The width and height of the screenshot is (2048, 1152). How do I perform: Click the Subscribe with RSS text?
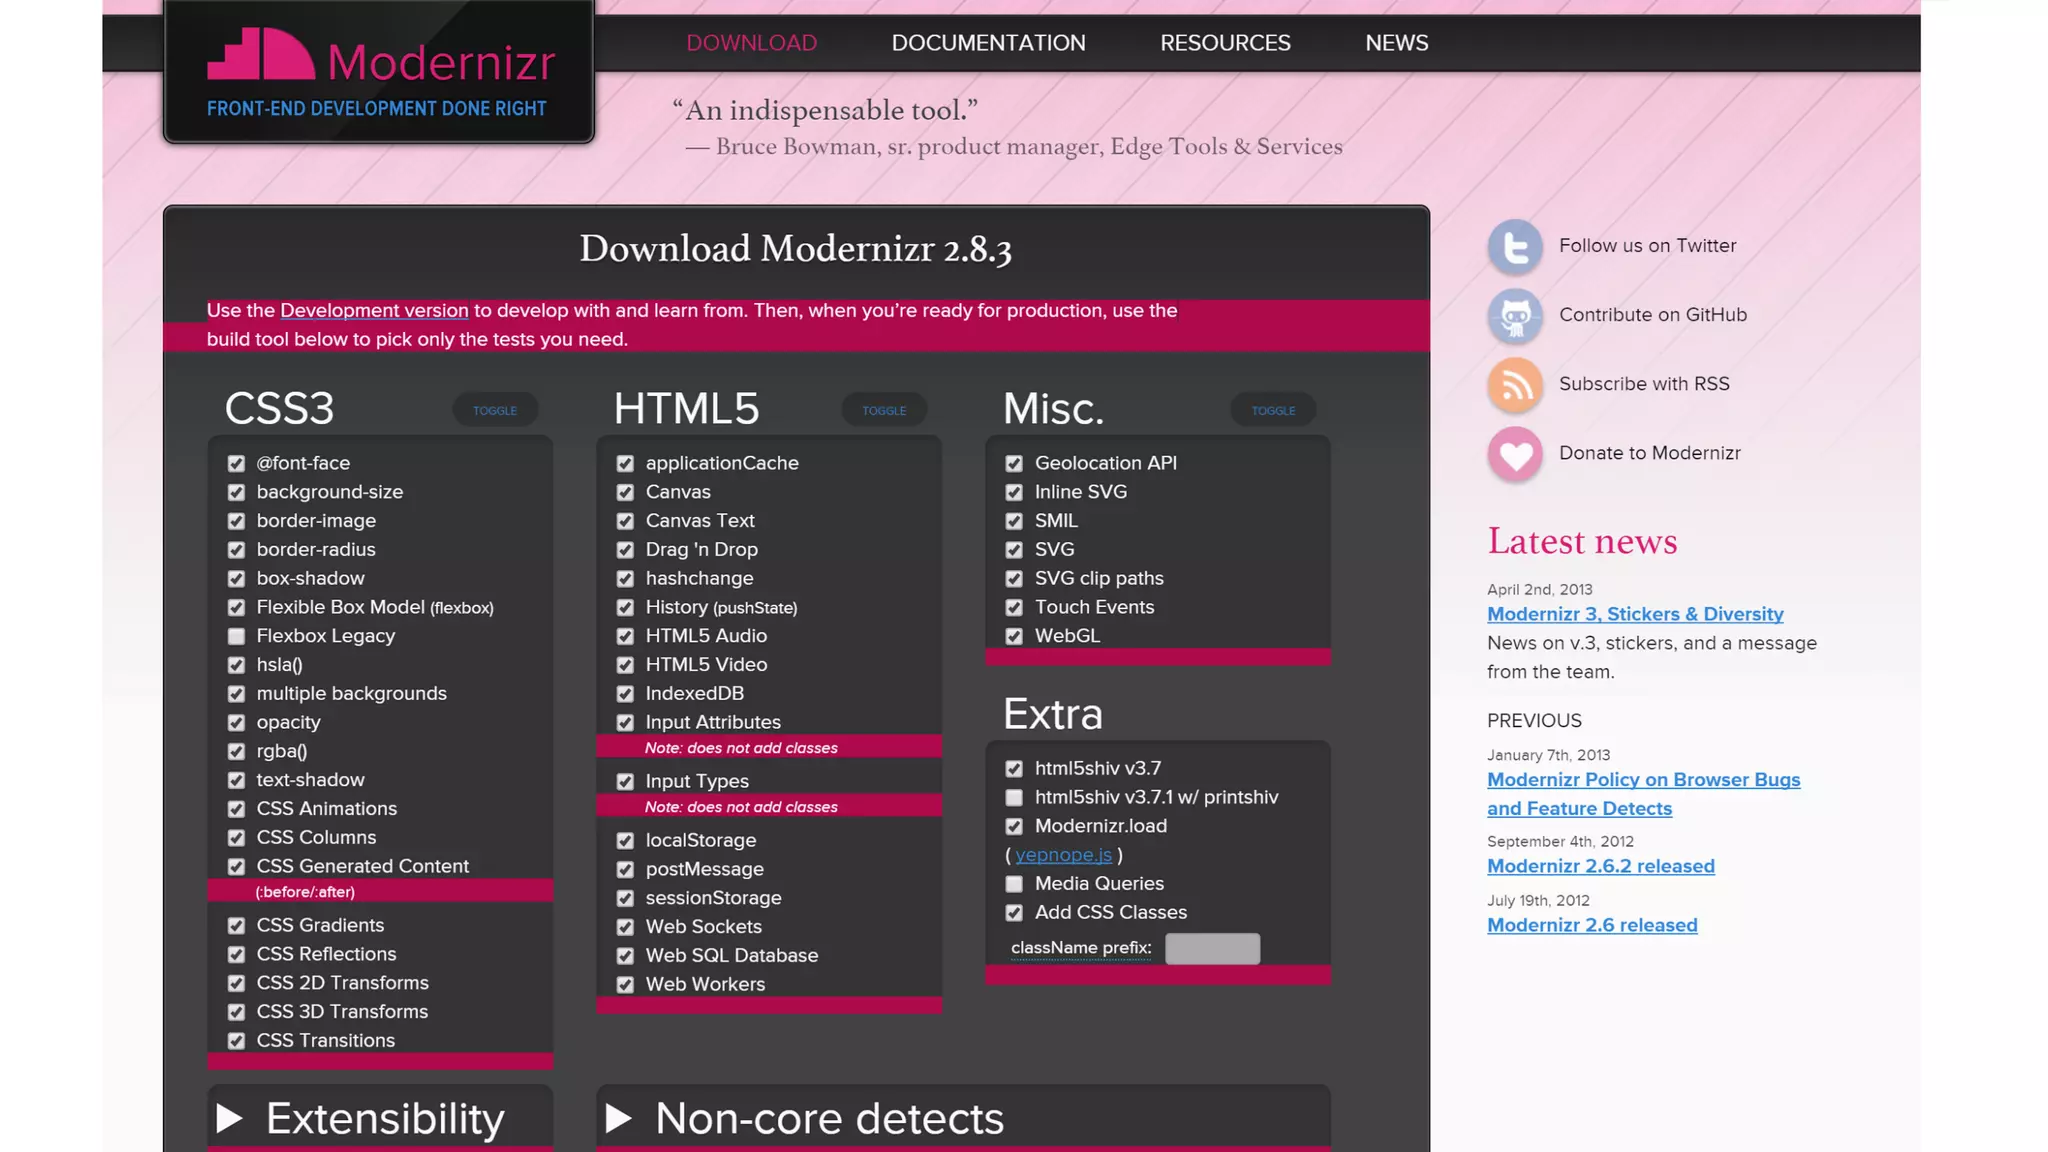tap(1644, 384)
